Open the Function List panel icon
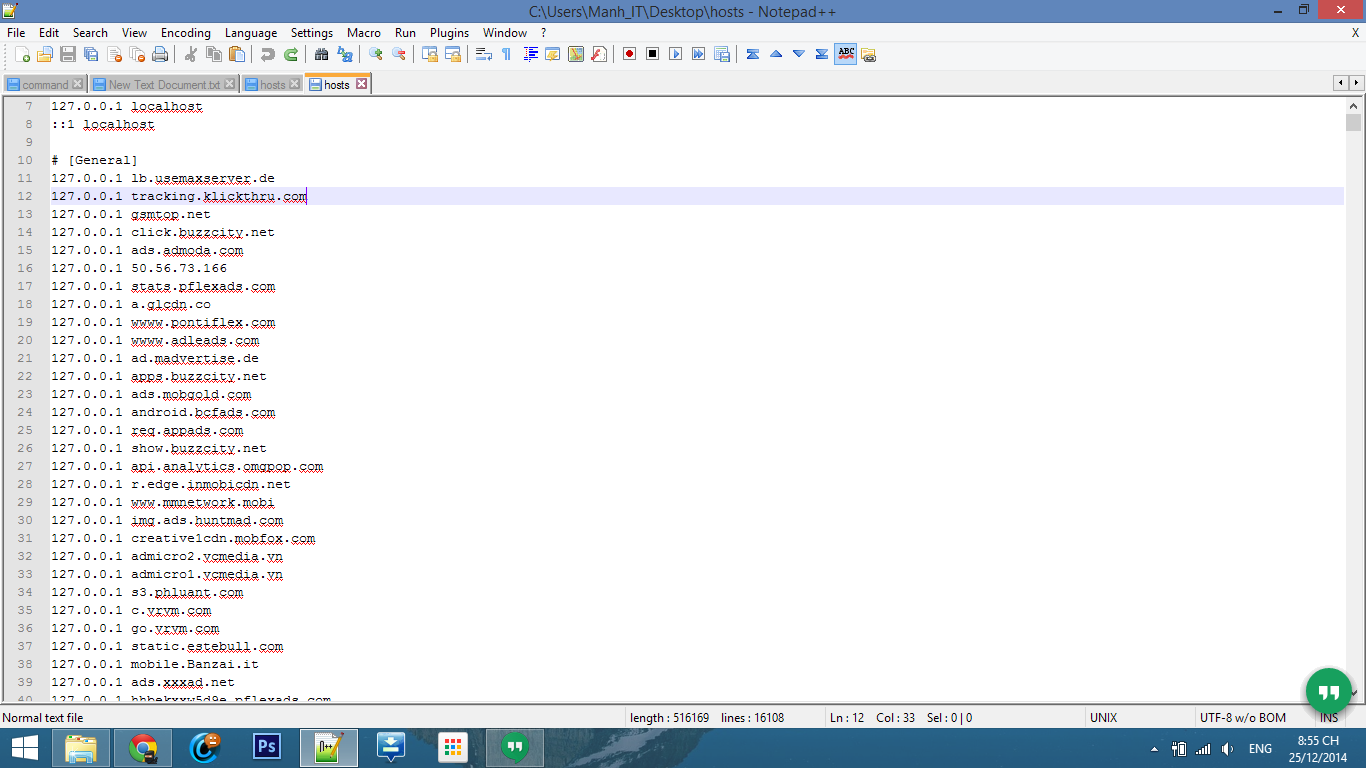This screenshot has width=1366, height=768. (599, 54)
